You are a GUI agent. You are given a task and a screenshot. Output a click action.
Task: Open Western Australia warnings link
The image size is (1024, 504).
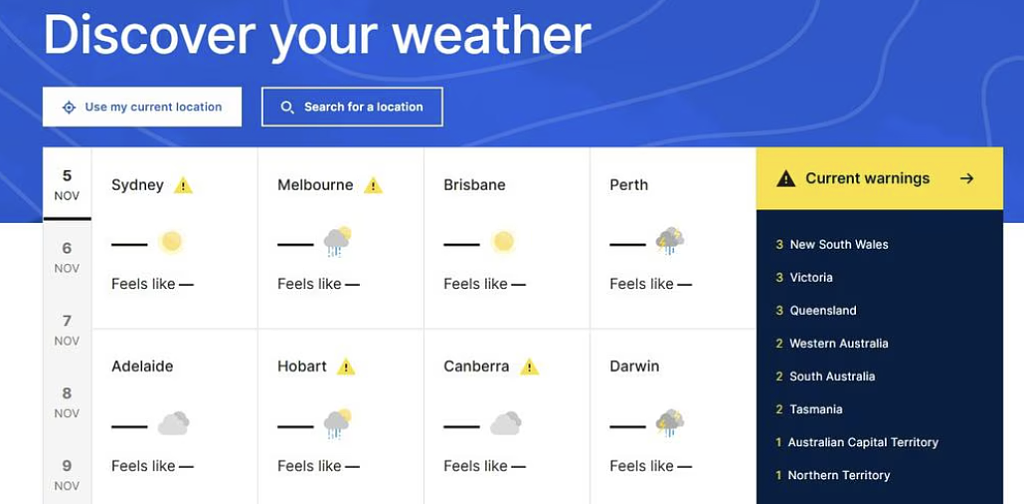[x=838, y=343]
